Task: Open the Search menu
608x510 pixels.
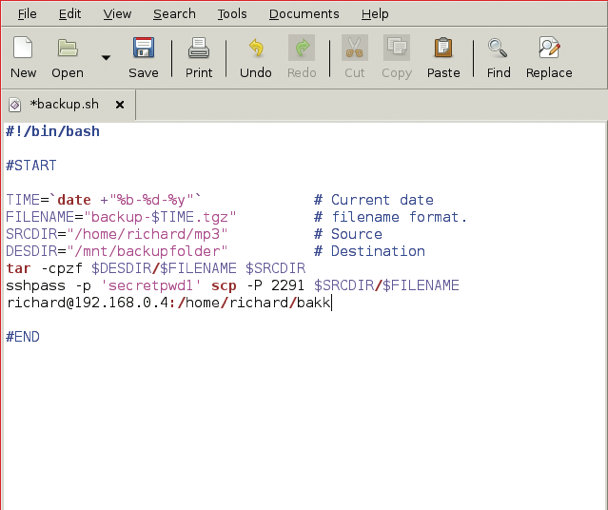Action: [174, 14]
